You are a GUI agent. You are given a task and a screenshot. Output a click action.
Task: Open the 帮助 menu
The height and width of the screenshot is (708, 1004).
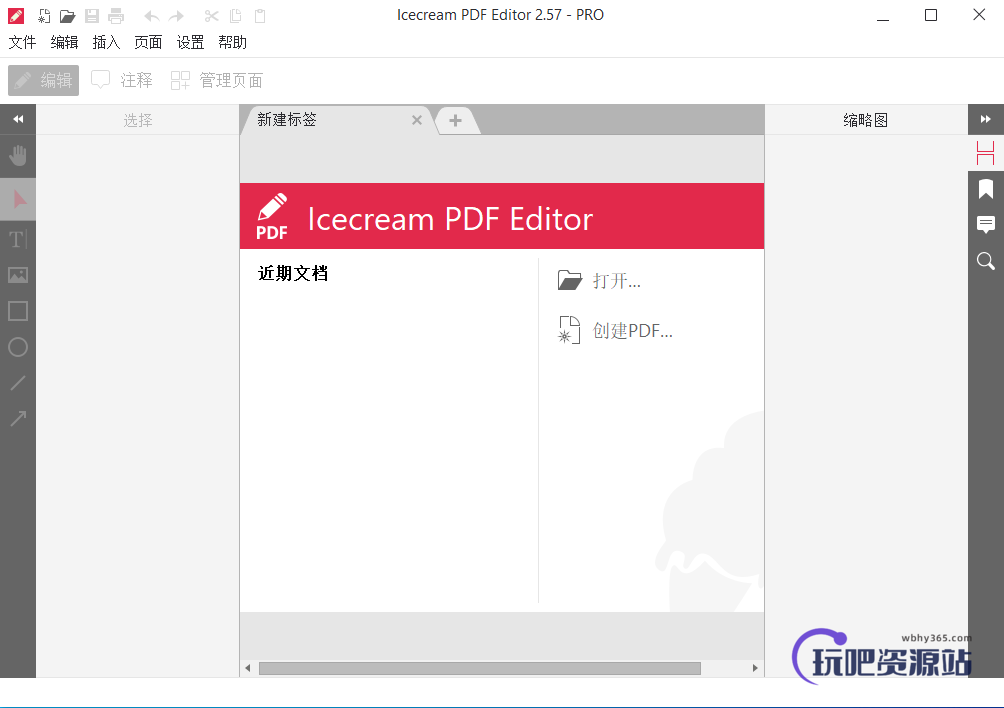[232, 42]
